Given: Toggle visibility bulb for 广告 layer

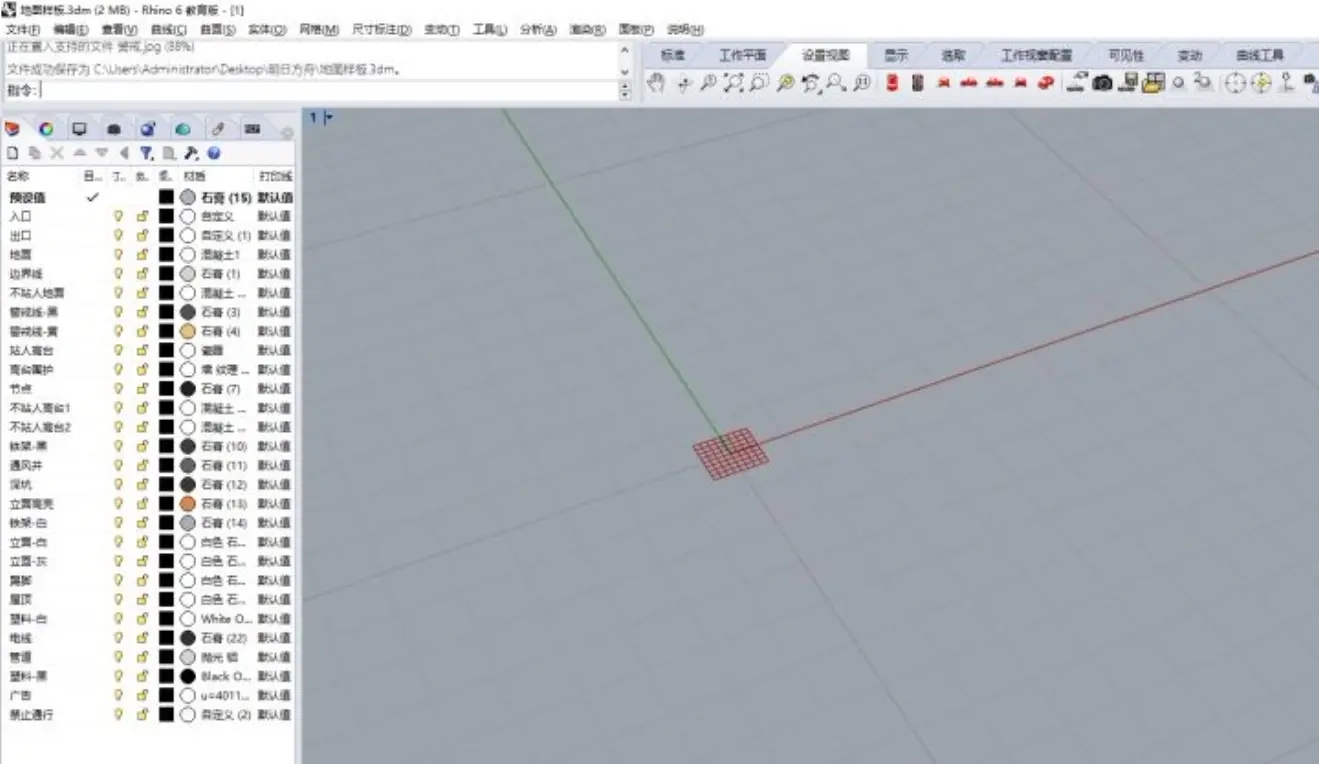Looking at the screenshot, I should (118, 695).
